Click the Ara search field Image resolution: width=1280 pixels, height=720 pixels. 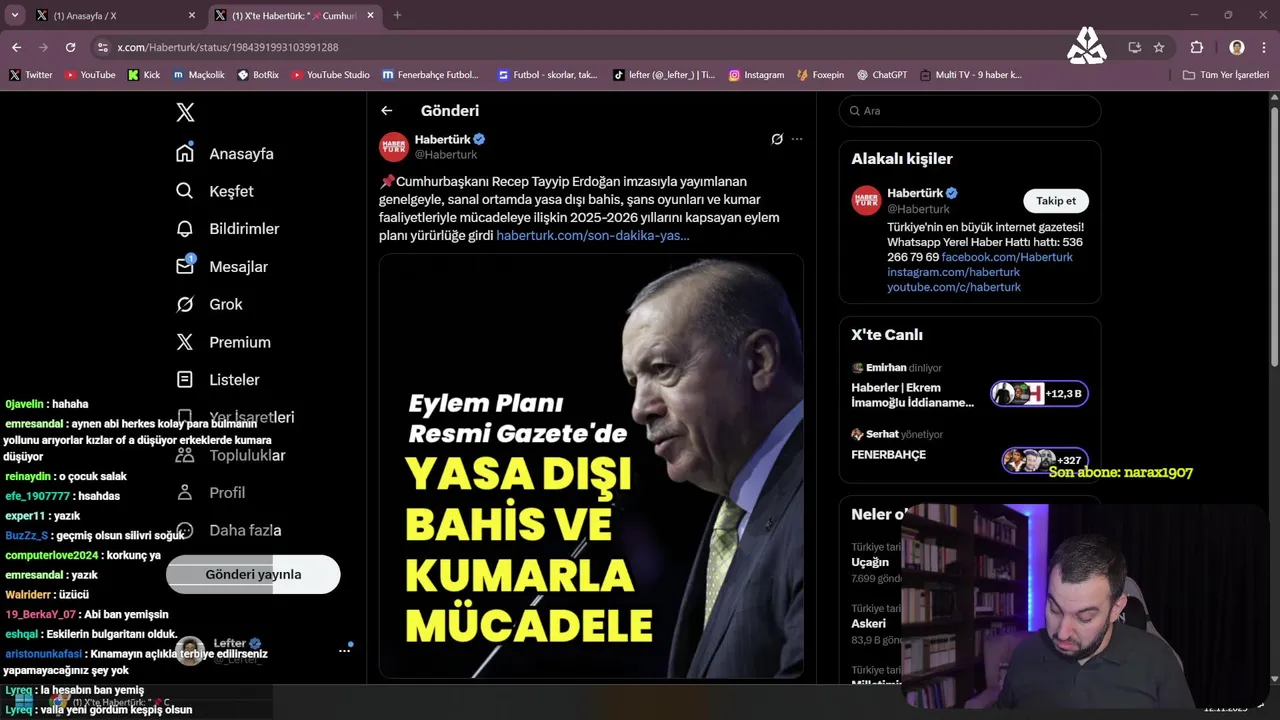point(970,111)
